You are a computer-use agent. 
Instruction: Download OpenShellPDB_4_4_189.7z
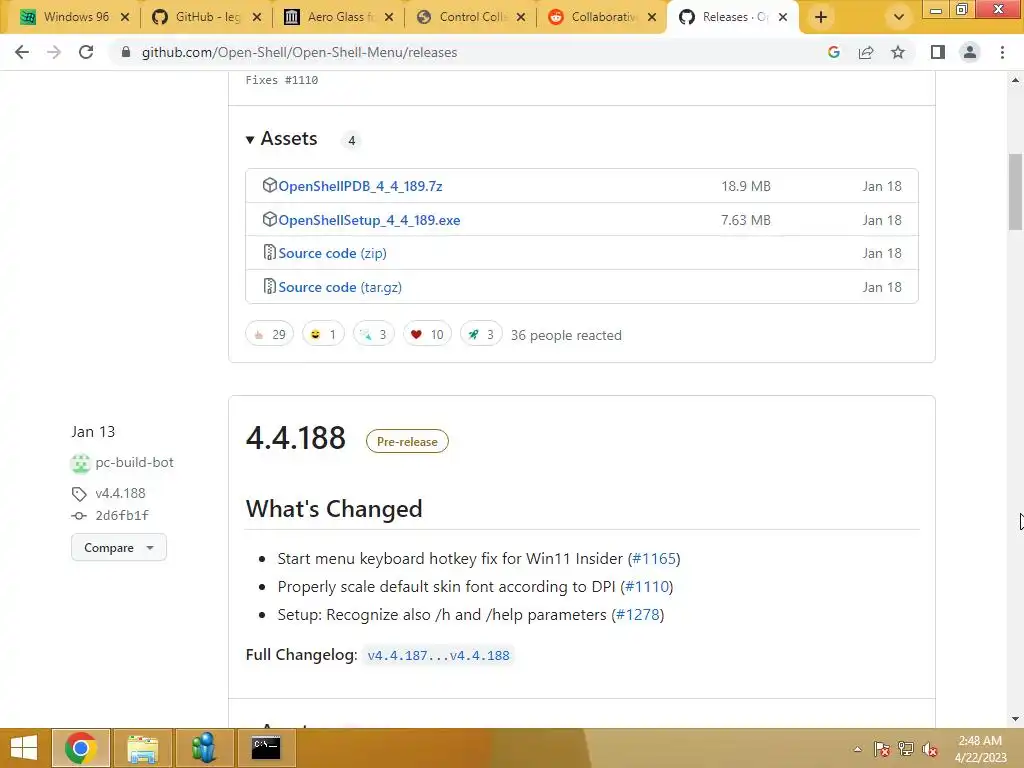tap(360, 186)
